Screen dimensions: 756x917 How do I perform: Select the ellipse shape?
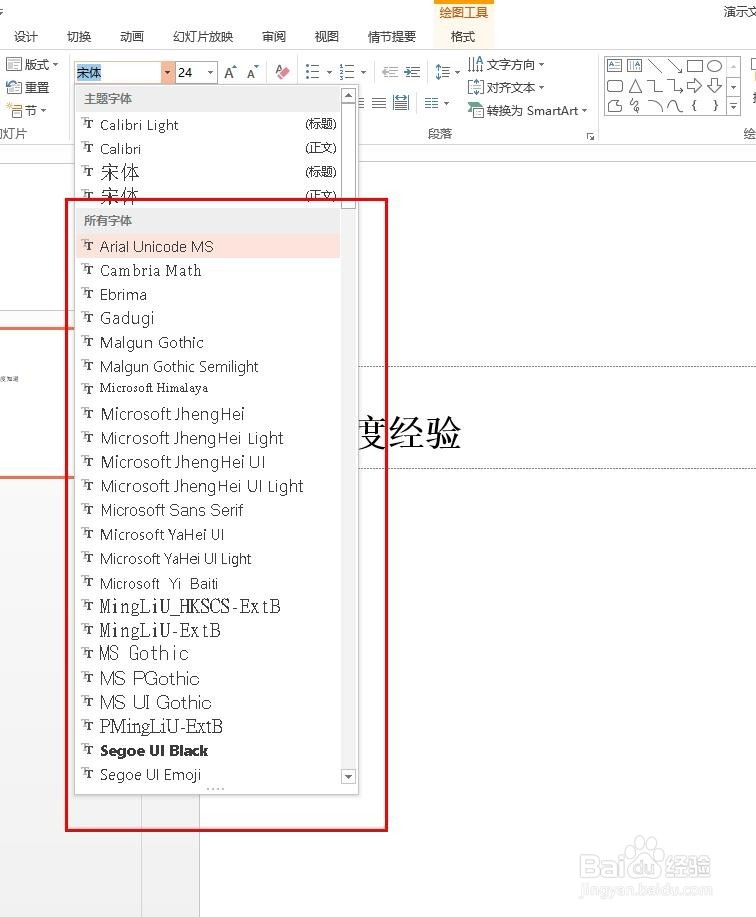pyautogui.click(x=714, y=66)
